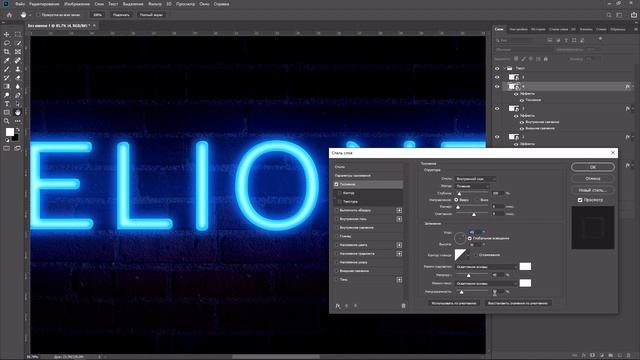Select the Horizontal Type tool
The height and width of the screenshot is (360, 640).
[7, 104]
